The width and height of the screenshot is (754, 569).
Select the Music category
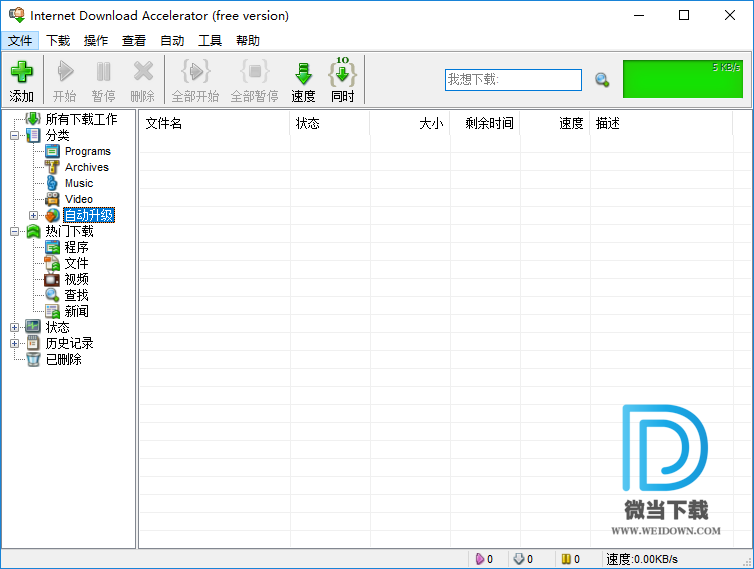(79, 183)
